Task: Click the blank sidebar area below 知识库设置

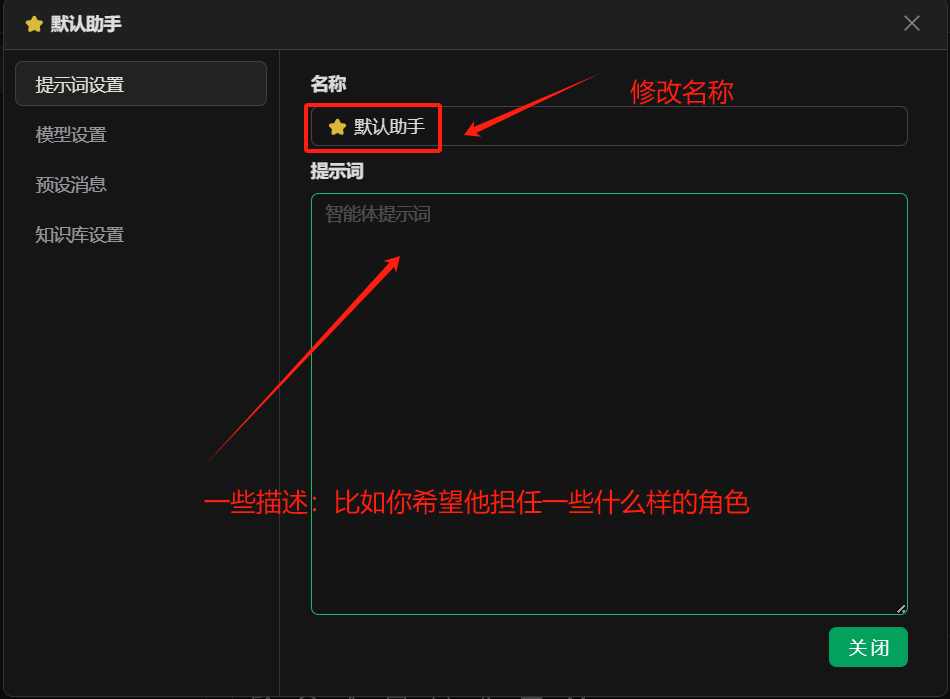Action: pyautogui.click(x=140, y=450)
